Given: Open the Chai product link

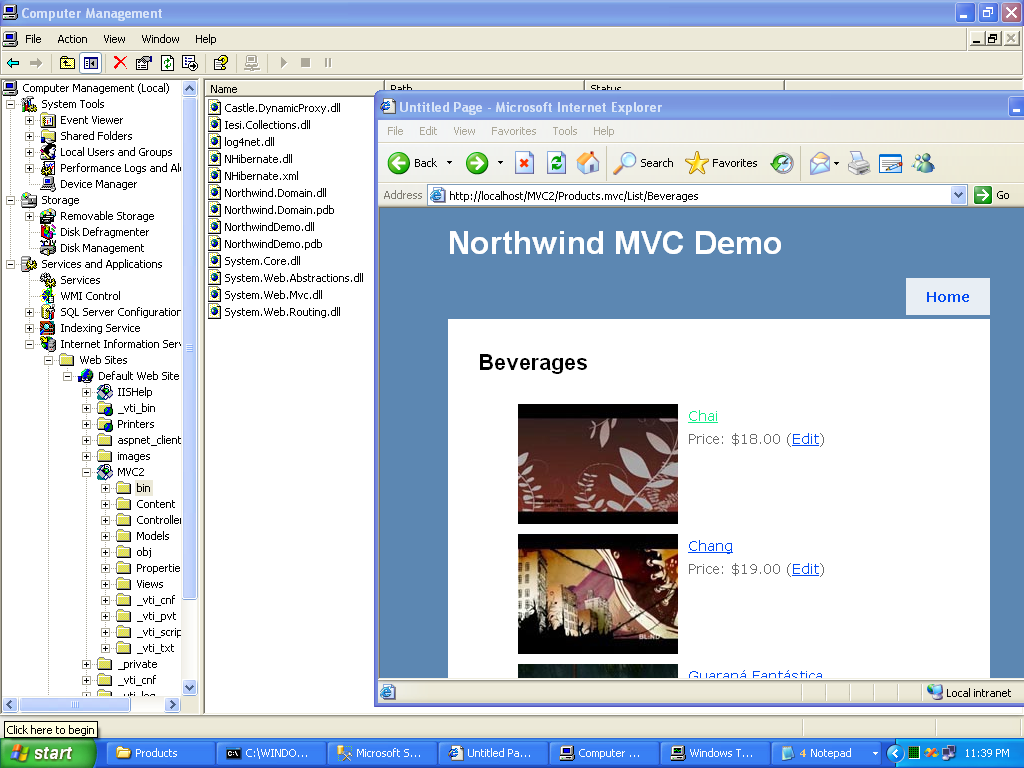Looking at the screenshot, I should [703, 416].
